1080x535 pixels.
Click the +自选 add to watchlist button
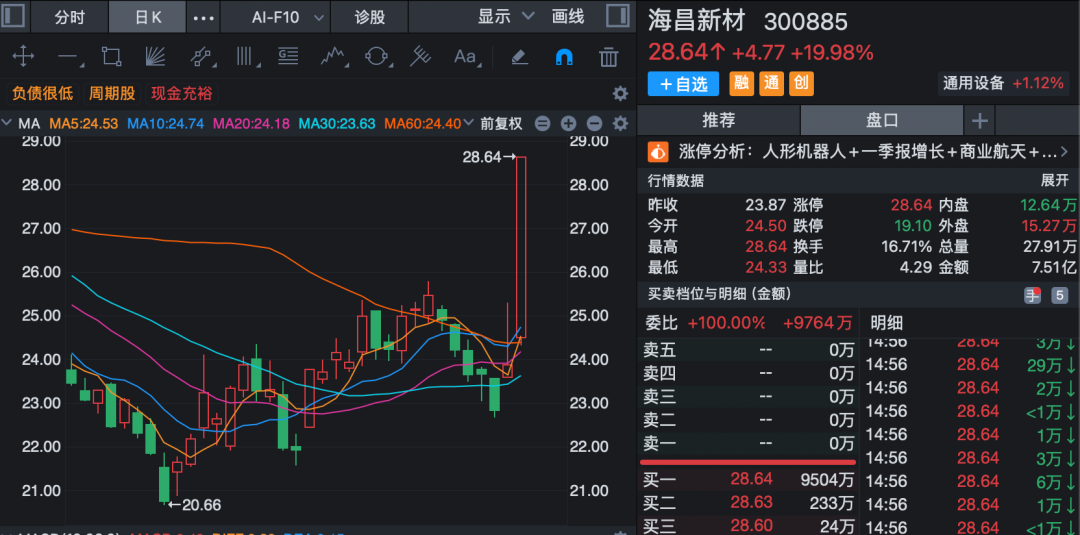[x=683, y=84]
